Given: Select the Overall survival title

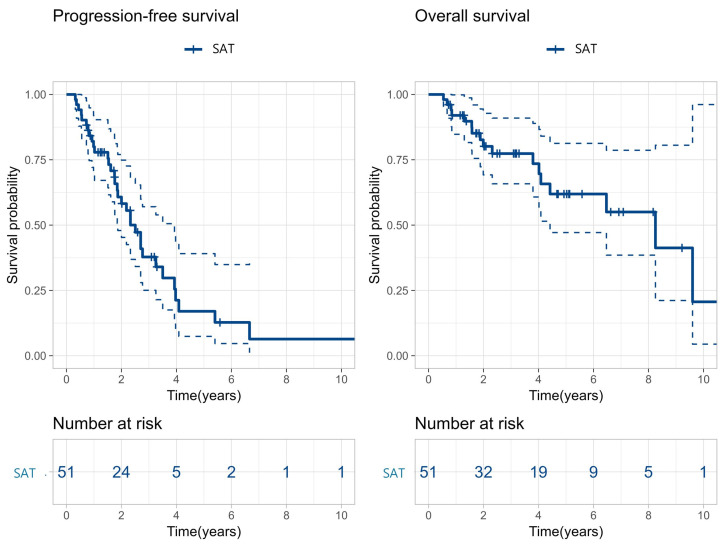Looking at the screenshot, I should pos(472,16).
